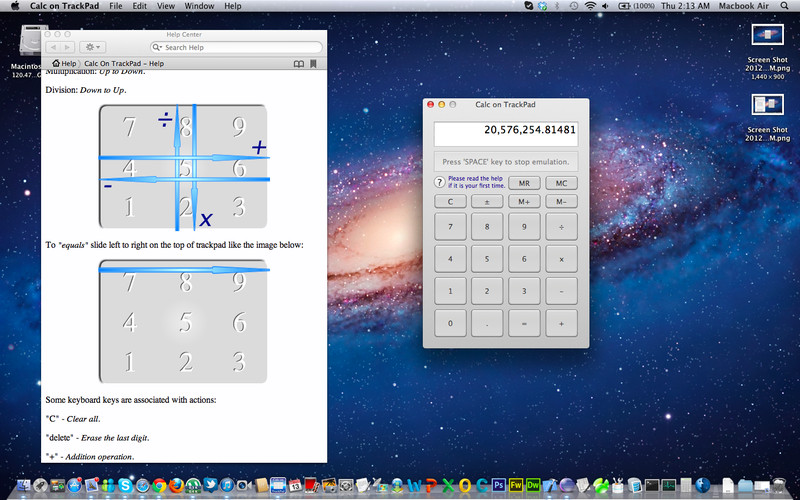The height and width of the screenshot is (500, 800).
Task: Click the 0 key on calculator
Action: pyautogui.click(x=450, y=323)
